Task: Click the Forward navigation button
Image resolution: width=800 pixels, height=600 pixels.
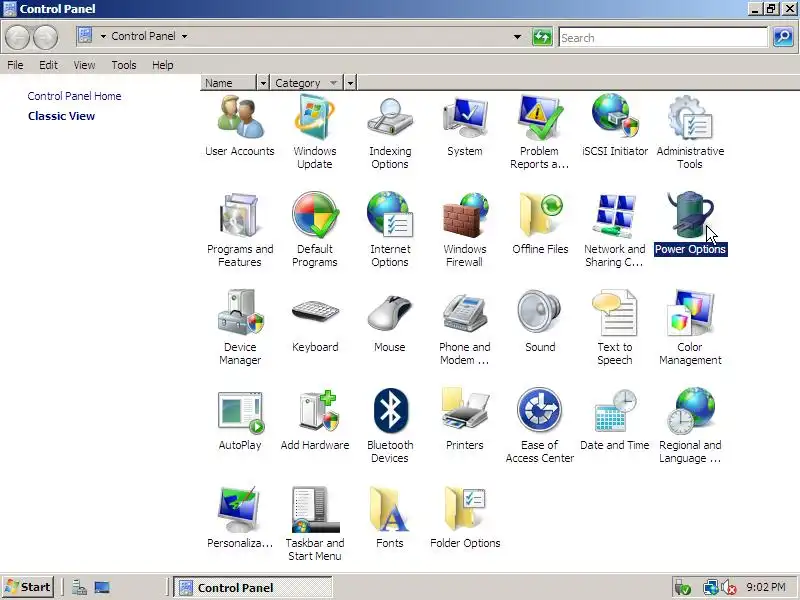Action: point(45,37)
